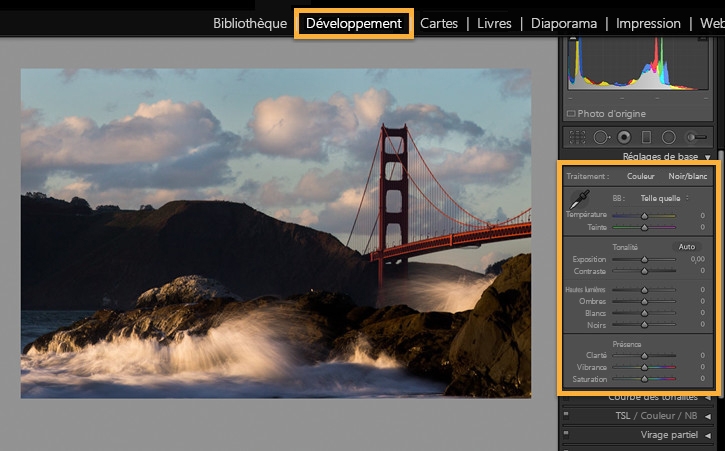
Task: Expand the TSL / Couleur / NB panel arrow
Action: point(707,416)
